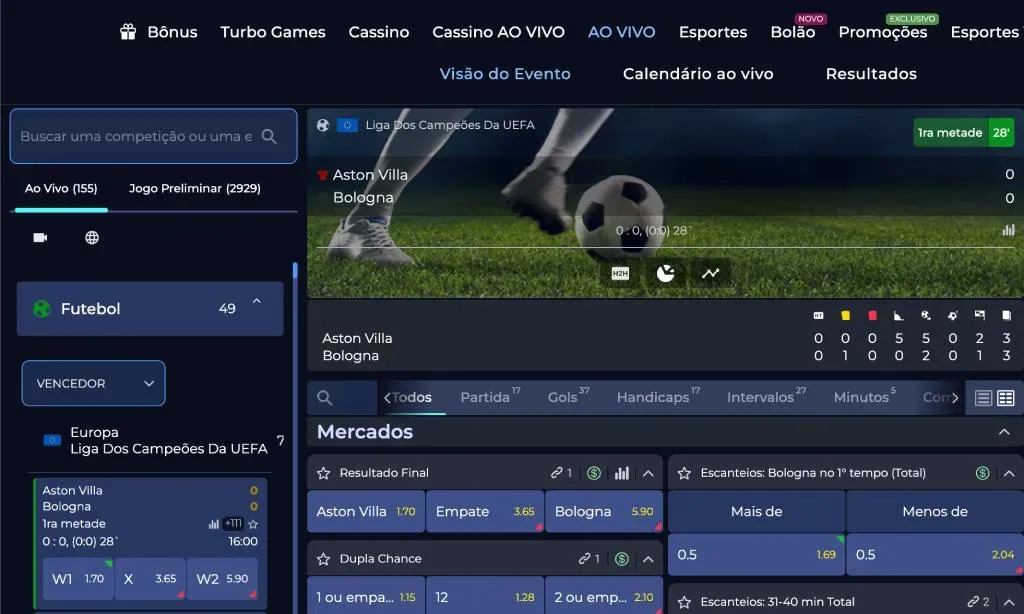Click the cashout dollar icon in Resultado Final

(x=594, y=474)
